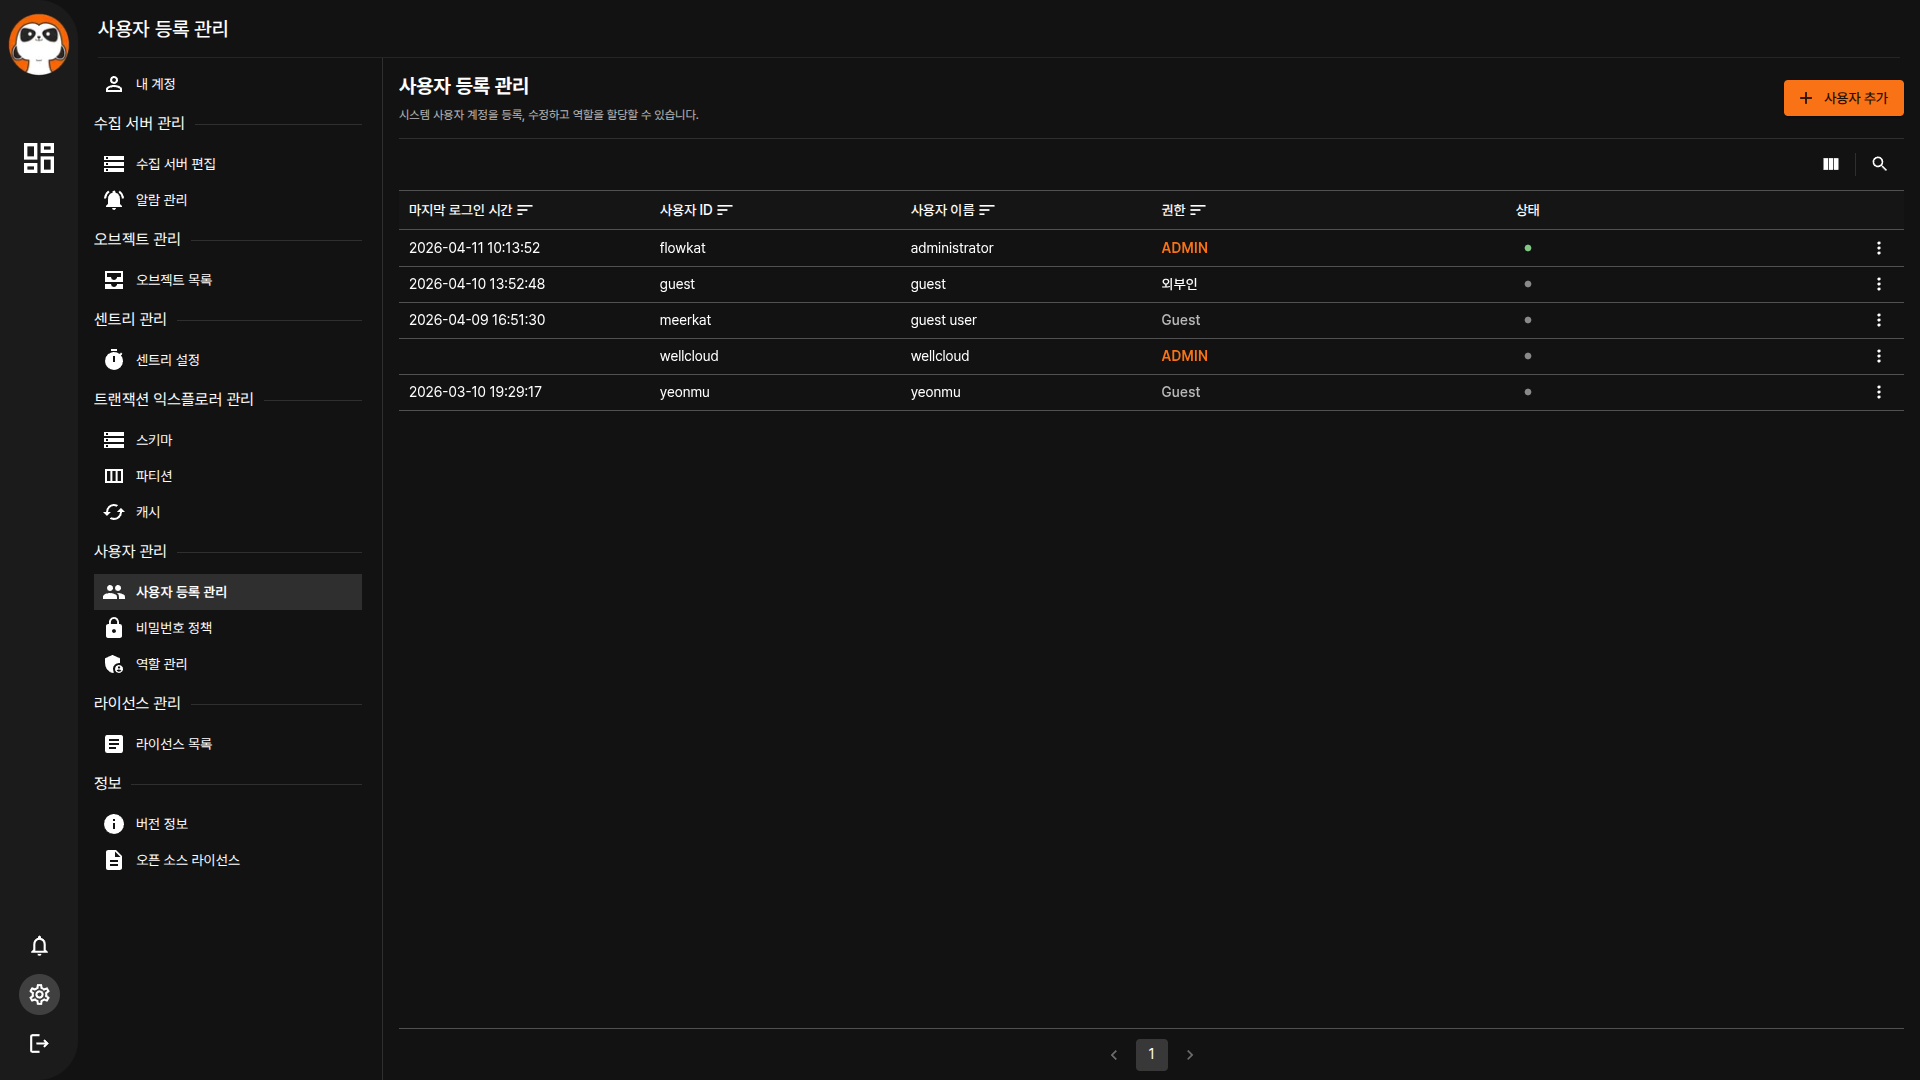Open more options for flowkat row
The image size is (1920, 1080).
[x=1878, y=248]
